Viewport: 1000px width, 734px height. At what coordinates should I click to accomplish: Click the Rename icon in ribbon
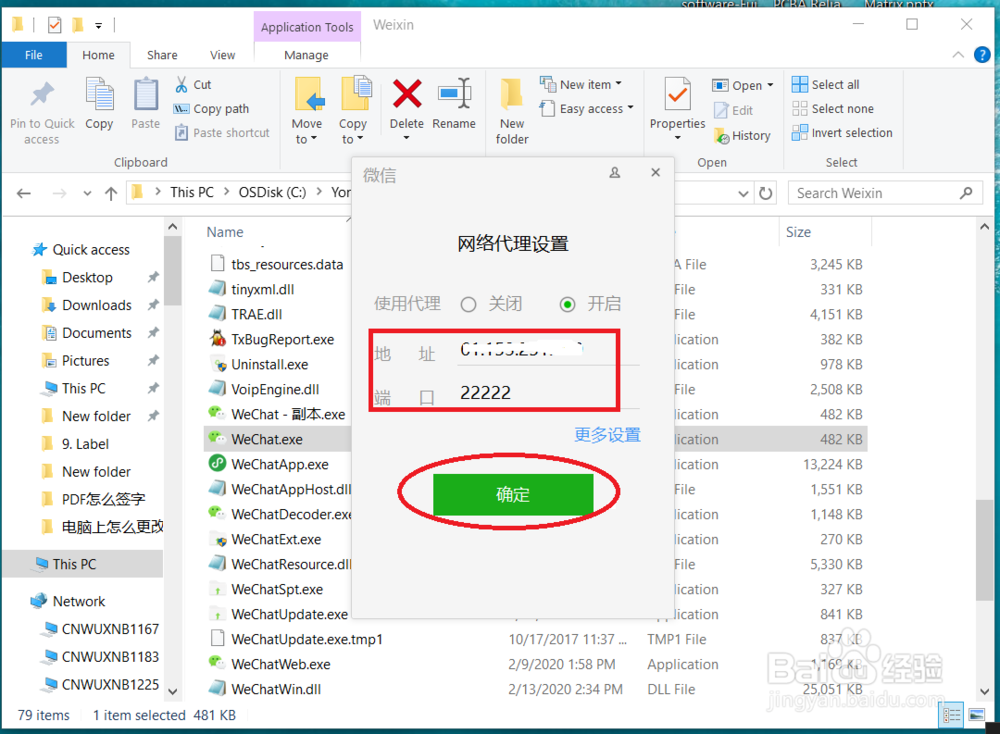click(454, 94)
